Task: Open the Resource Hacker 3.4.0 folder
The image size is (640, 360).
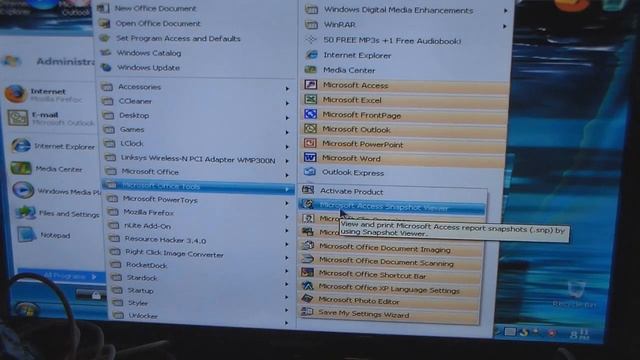Action: coord(200,240)
